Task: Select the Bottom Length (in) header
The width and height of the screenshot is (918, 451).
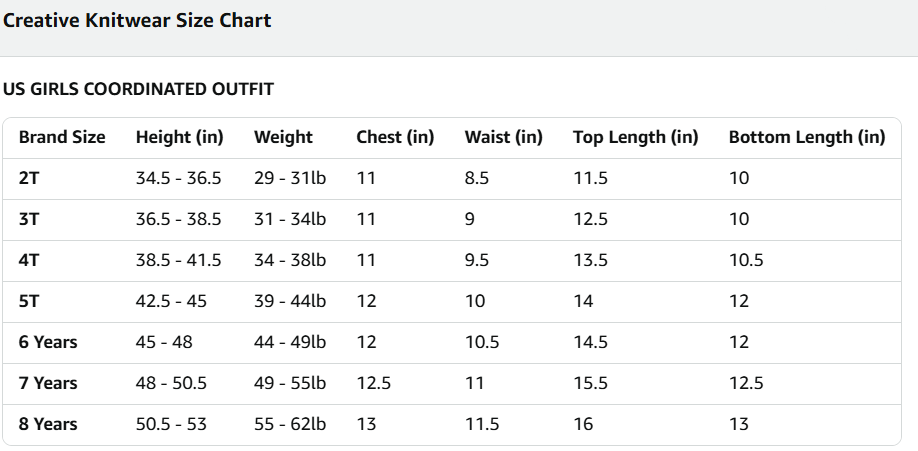Action: pyautogui.click(x=806, y=137)
